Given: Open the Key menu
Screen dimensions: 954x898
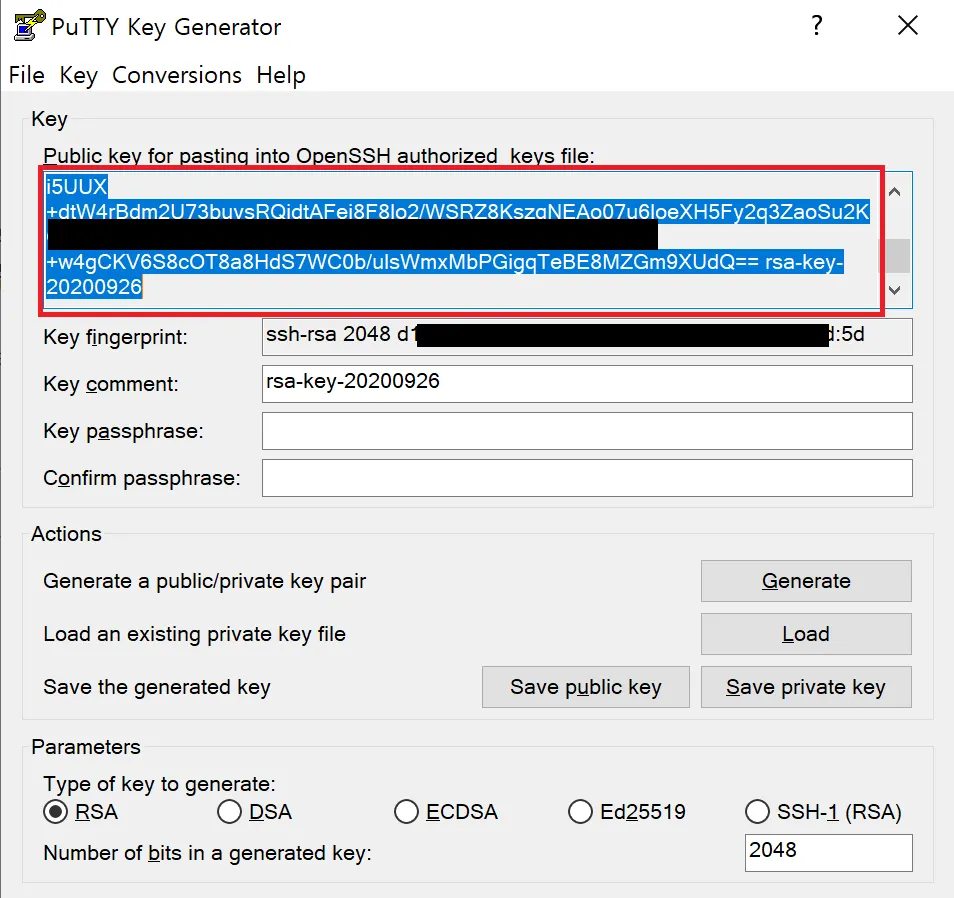Looking at the screenshot, I should point(78,75).
